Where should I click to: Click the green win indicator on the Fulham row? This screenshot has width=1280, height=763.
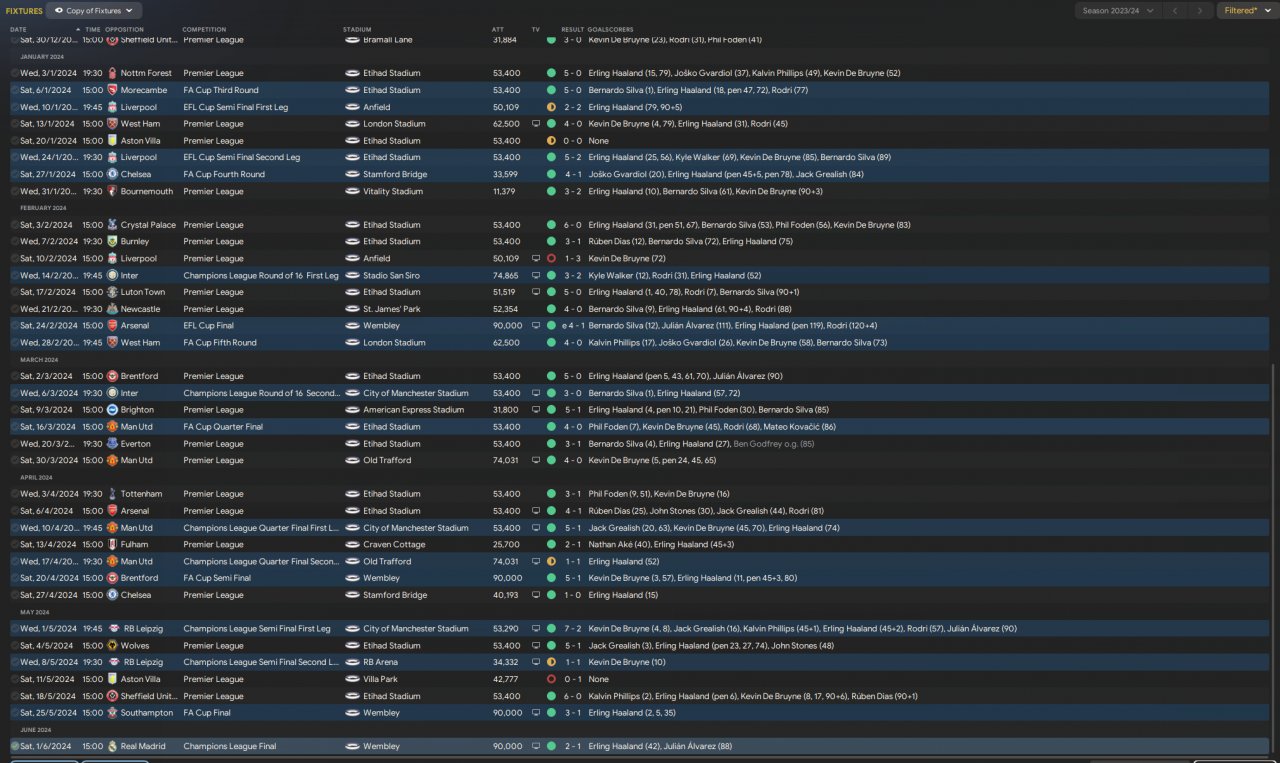coord(551,544)
